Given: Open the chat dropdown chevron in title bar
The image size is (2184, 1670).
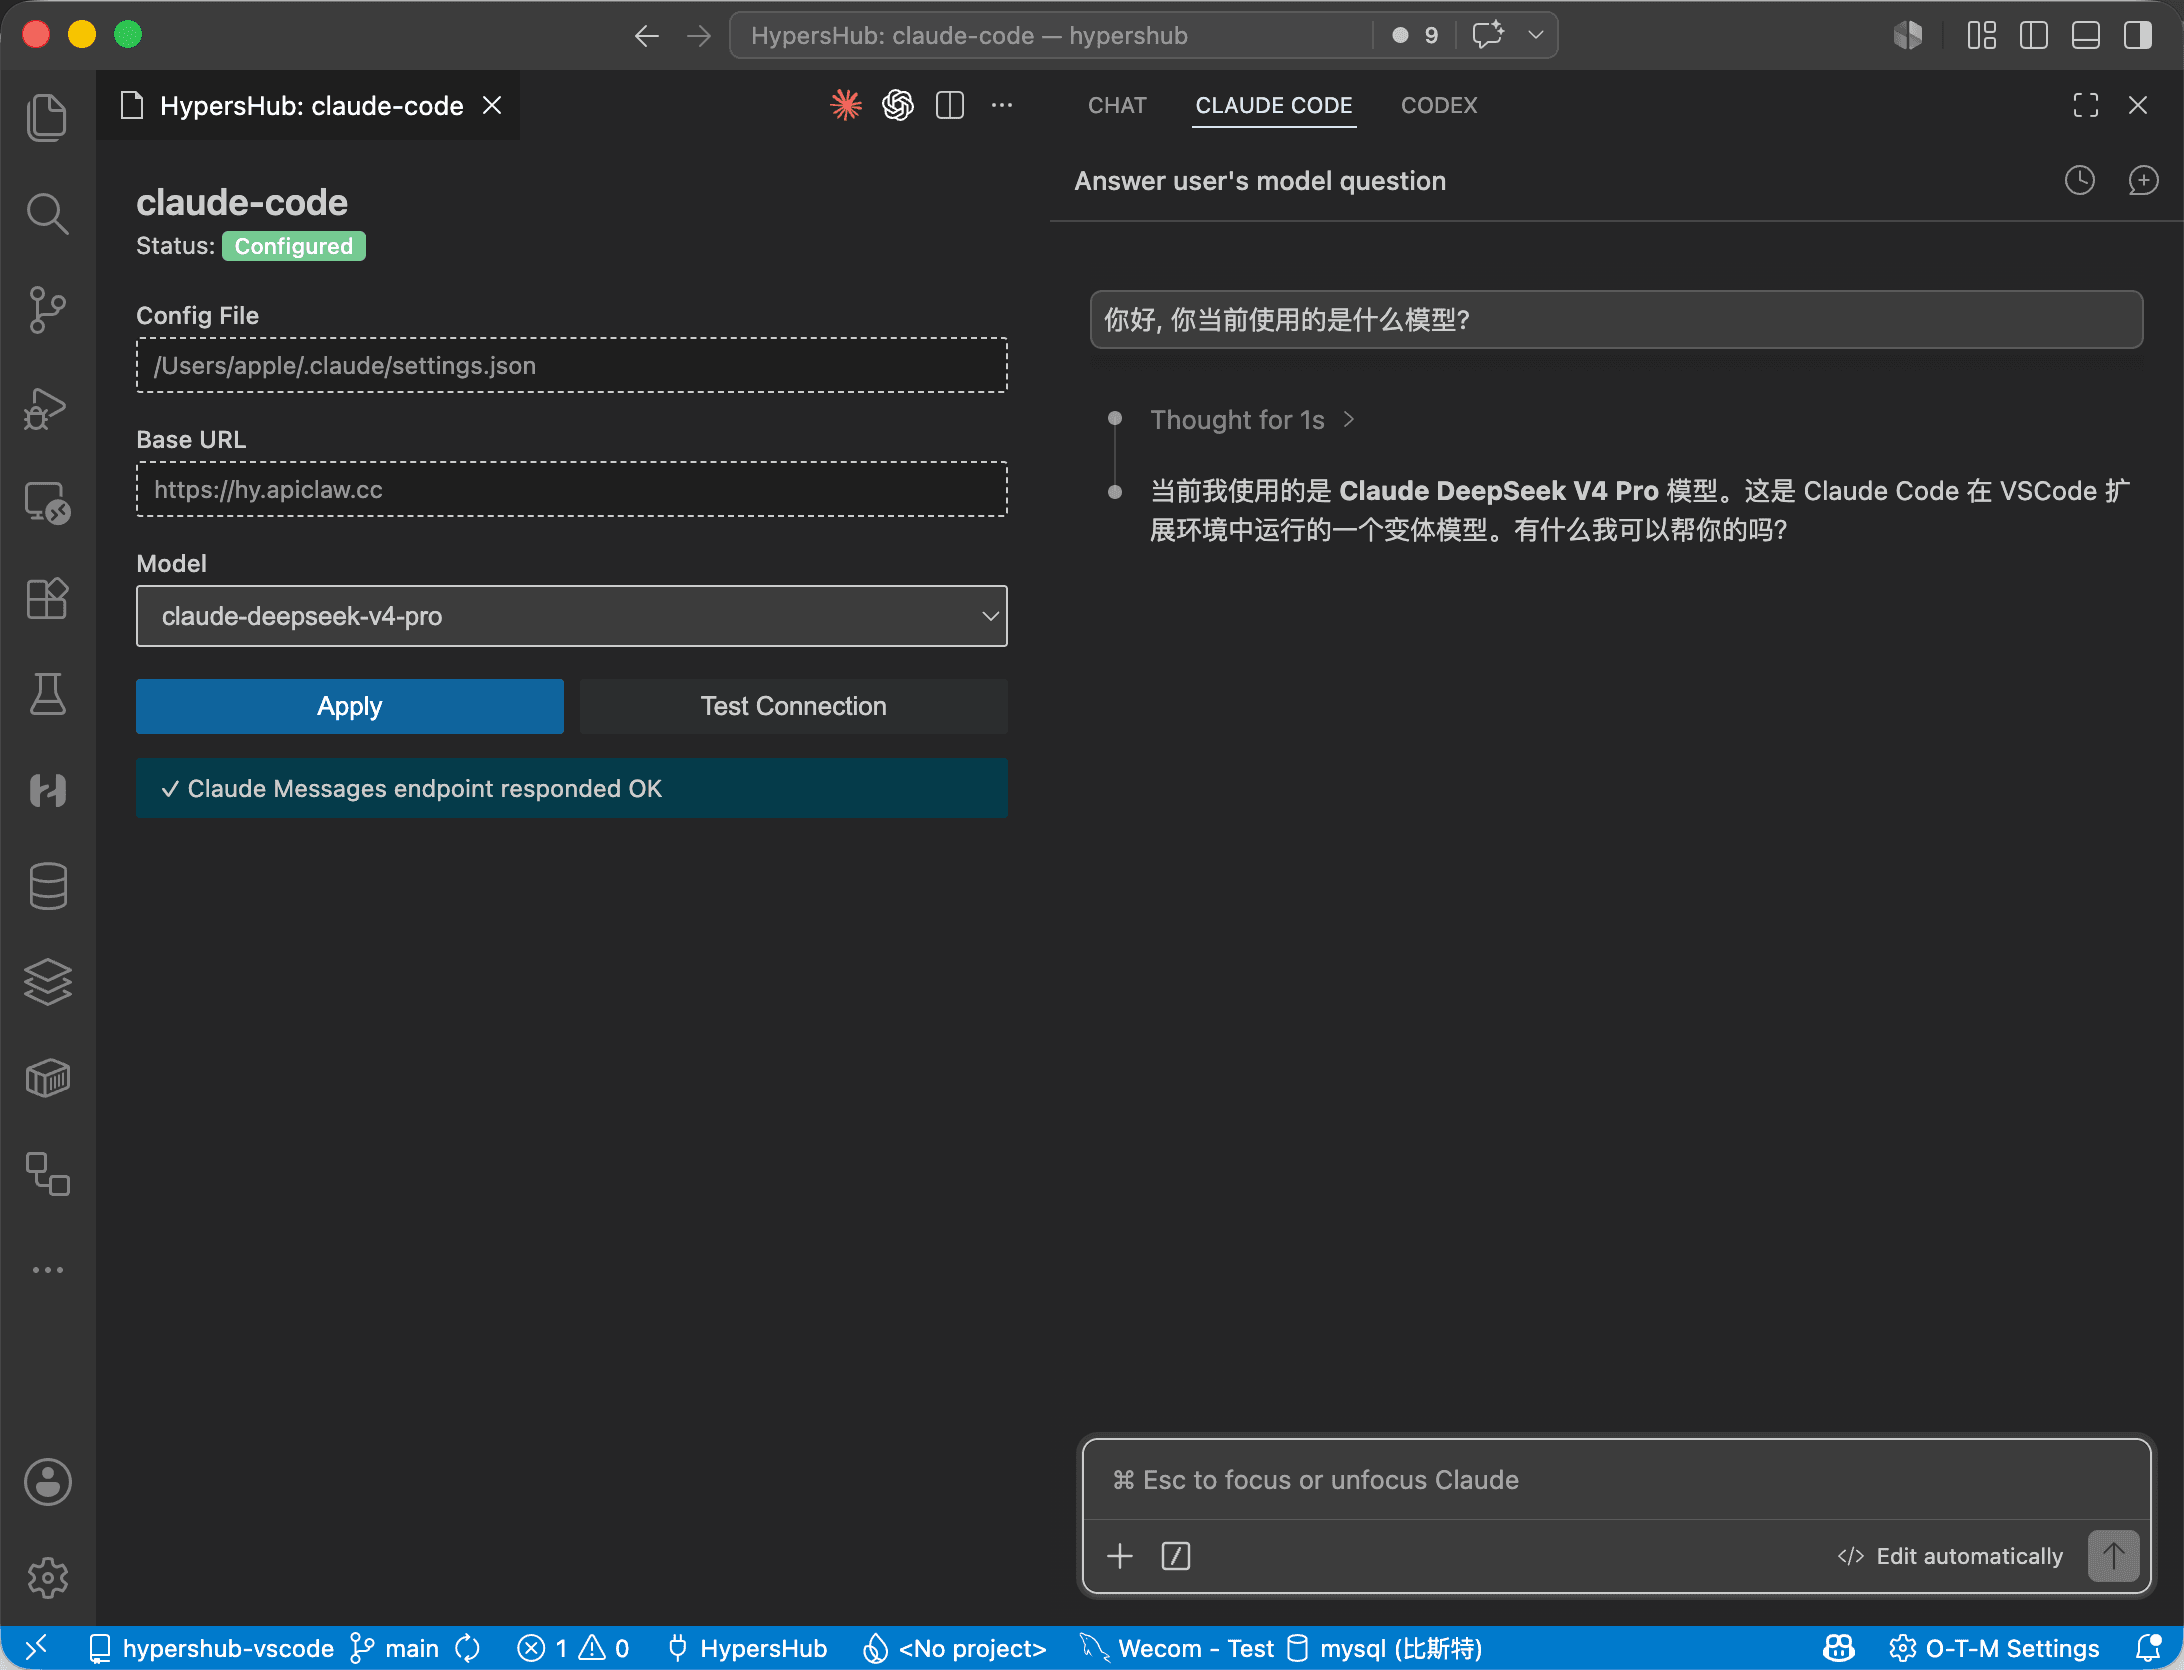Looking at the screenshot, I should [x=1536, y=36].
